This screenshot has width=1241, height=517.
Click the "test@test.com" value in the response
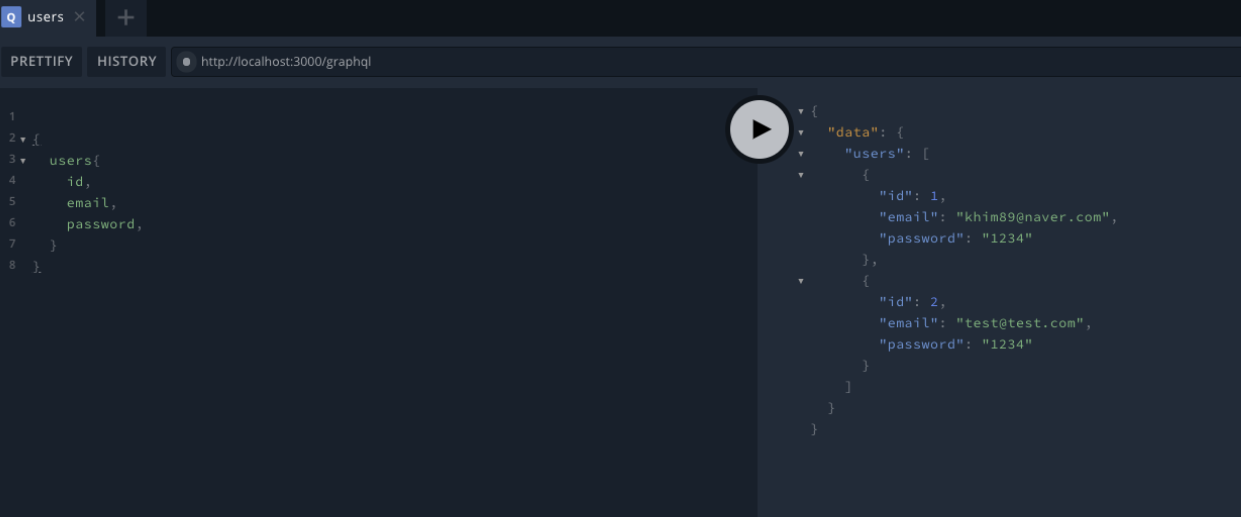pos(1019,323)
